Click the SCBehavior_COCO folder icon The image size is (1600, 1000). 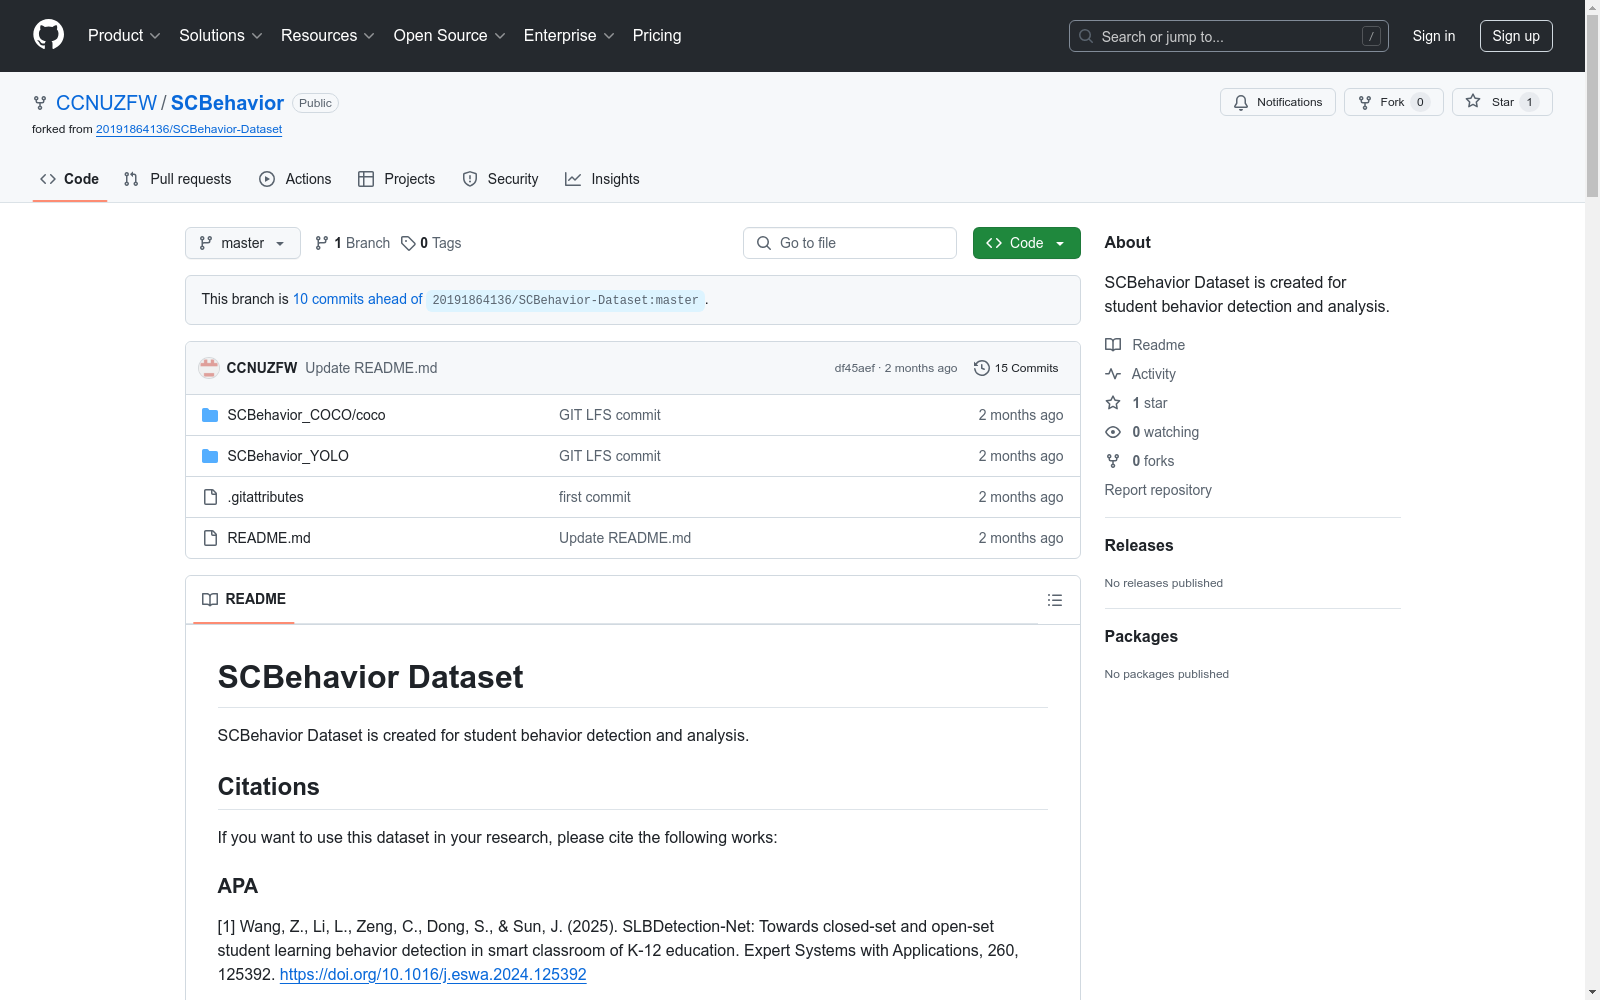(210, 415)
